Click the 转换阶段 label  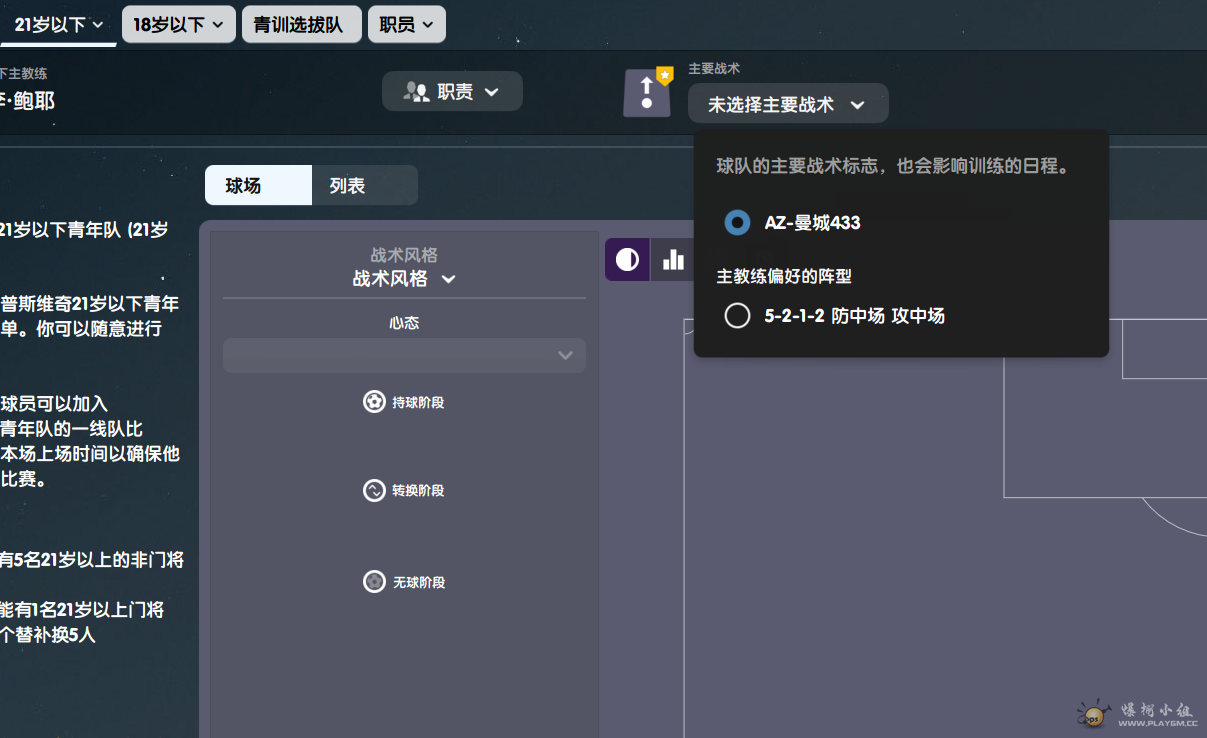[x=418, y=490]
